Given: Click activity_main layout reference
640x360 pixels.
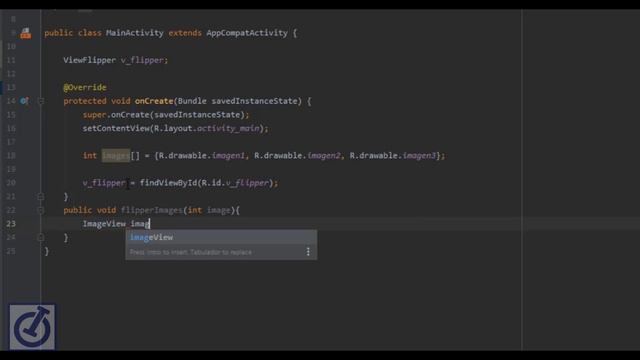Looking at the screenshot, I should click(228, 128).
